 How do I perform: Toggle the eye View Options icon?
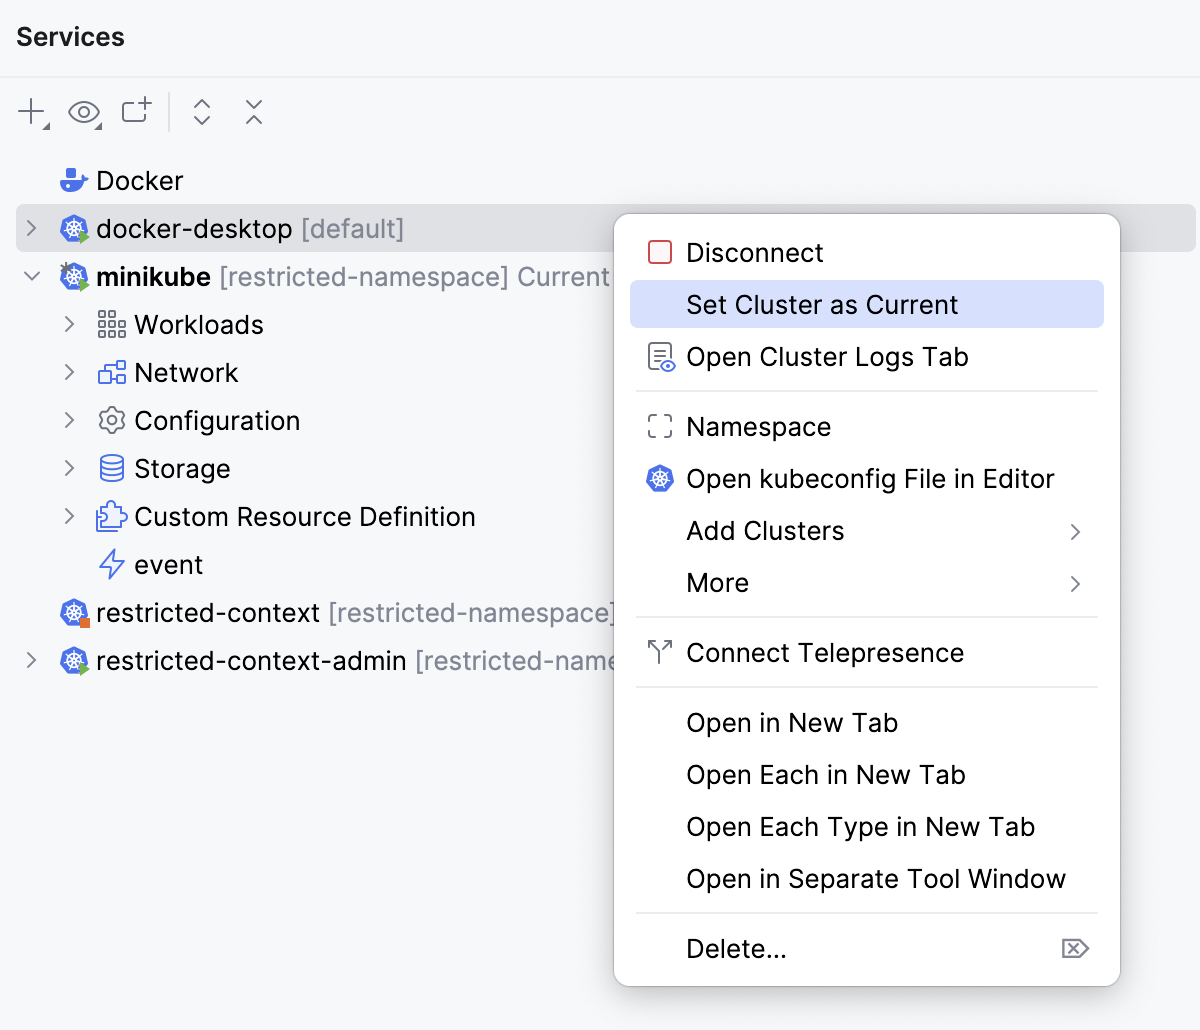pos(84,112)
